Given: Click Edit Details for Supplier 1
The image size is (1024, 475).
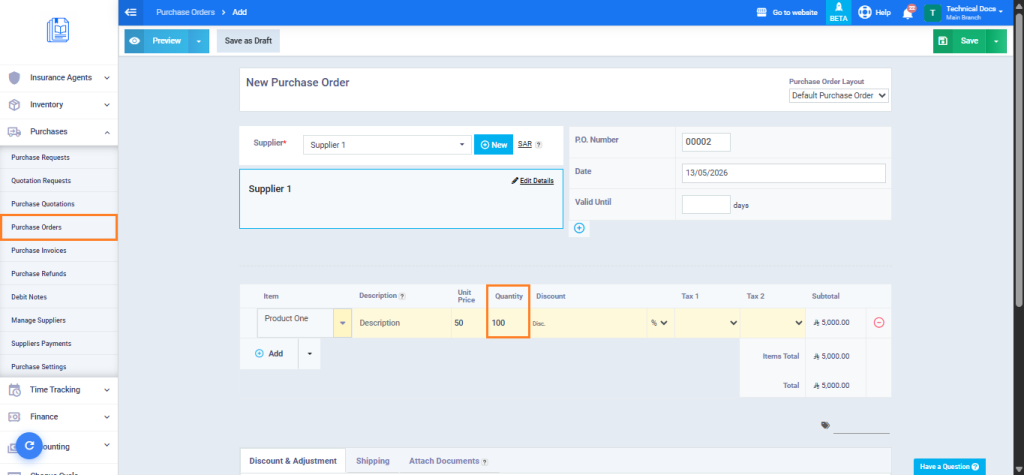Looking at the screenshot, I should click(x=533, y=180).
